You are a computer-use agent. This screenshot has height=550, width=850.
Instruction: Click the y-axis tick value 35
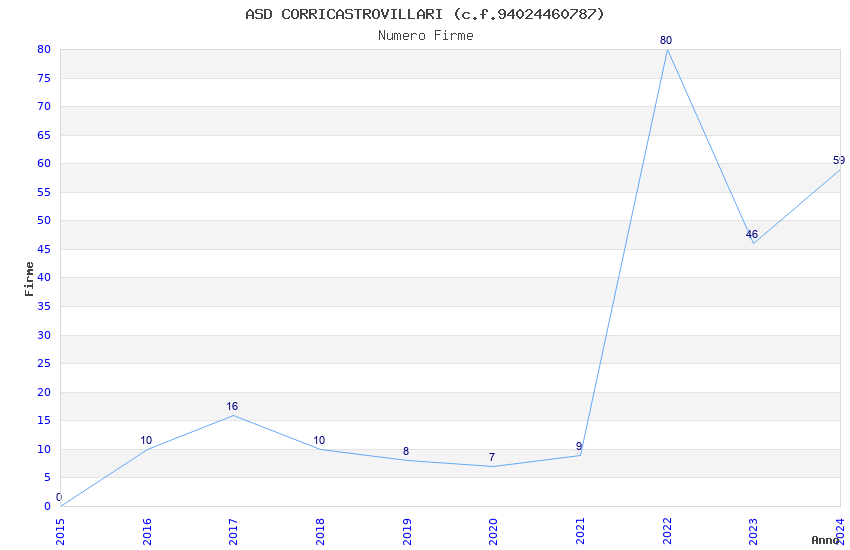click(44, 306)
